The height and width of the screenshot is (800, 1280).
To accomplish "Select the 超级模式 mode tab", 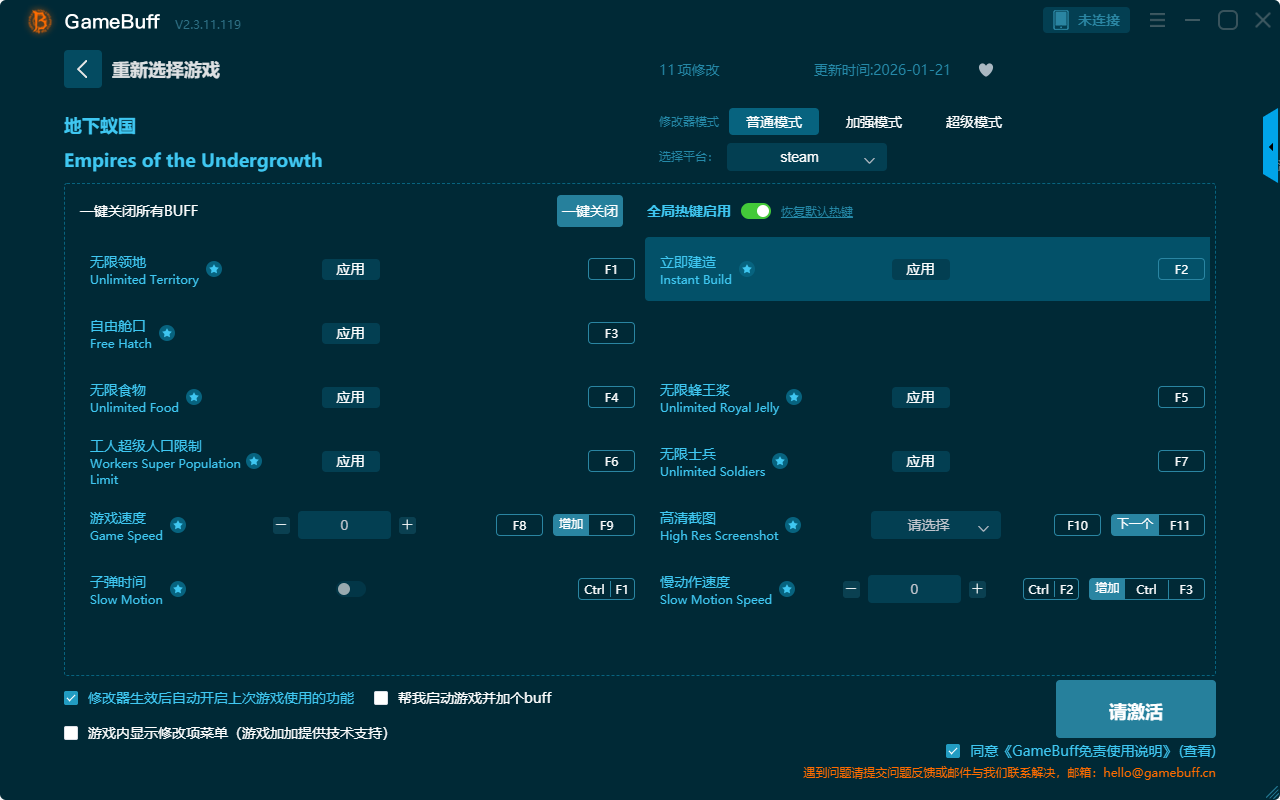I will pyautogui.click(x=973, y=122).
